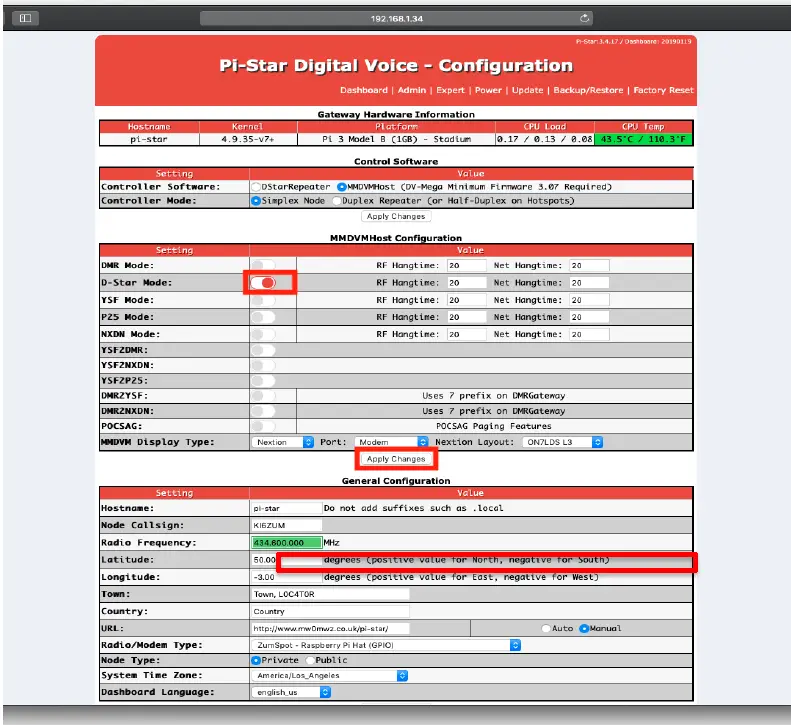
Task: Click YSF Mode Net Hangtime field
Action: (589, 300)
